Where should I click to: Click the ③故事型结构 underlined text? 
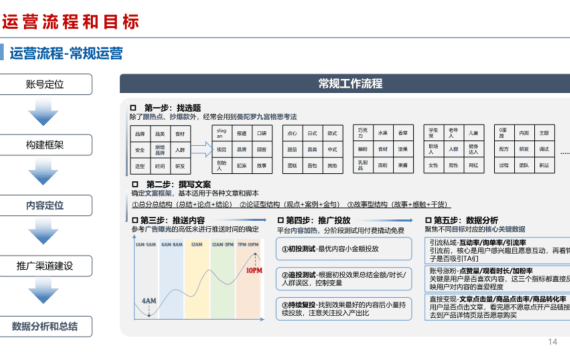pos(399,204)
